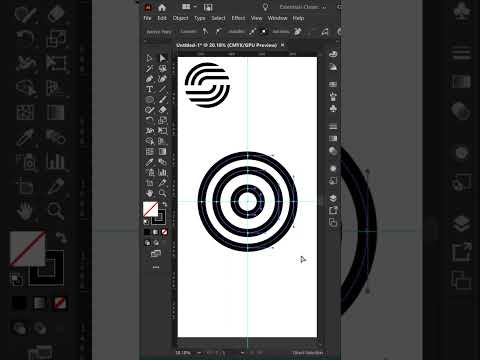Image resolution: width=480 pixels, height=360 pixels.
Task: Open Artboards panel icon in dock
Action: (333, 222)
